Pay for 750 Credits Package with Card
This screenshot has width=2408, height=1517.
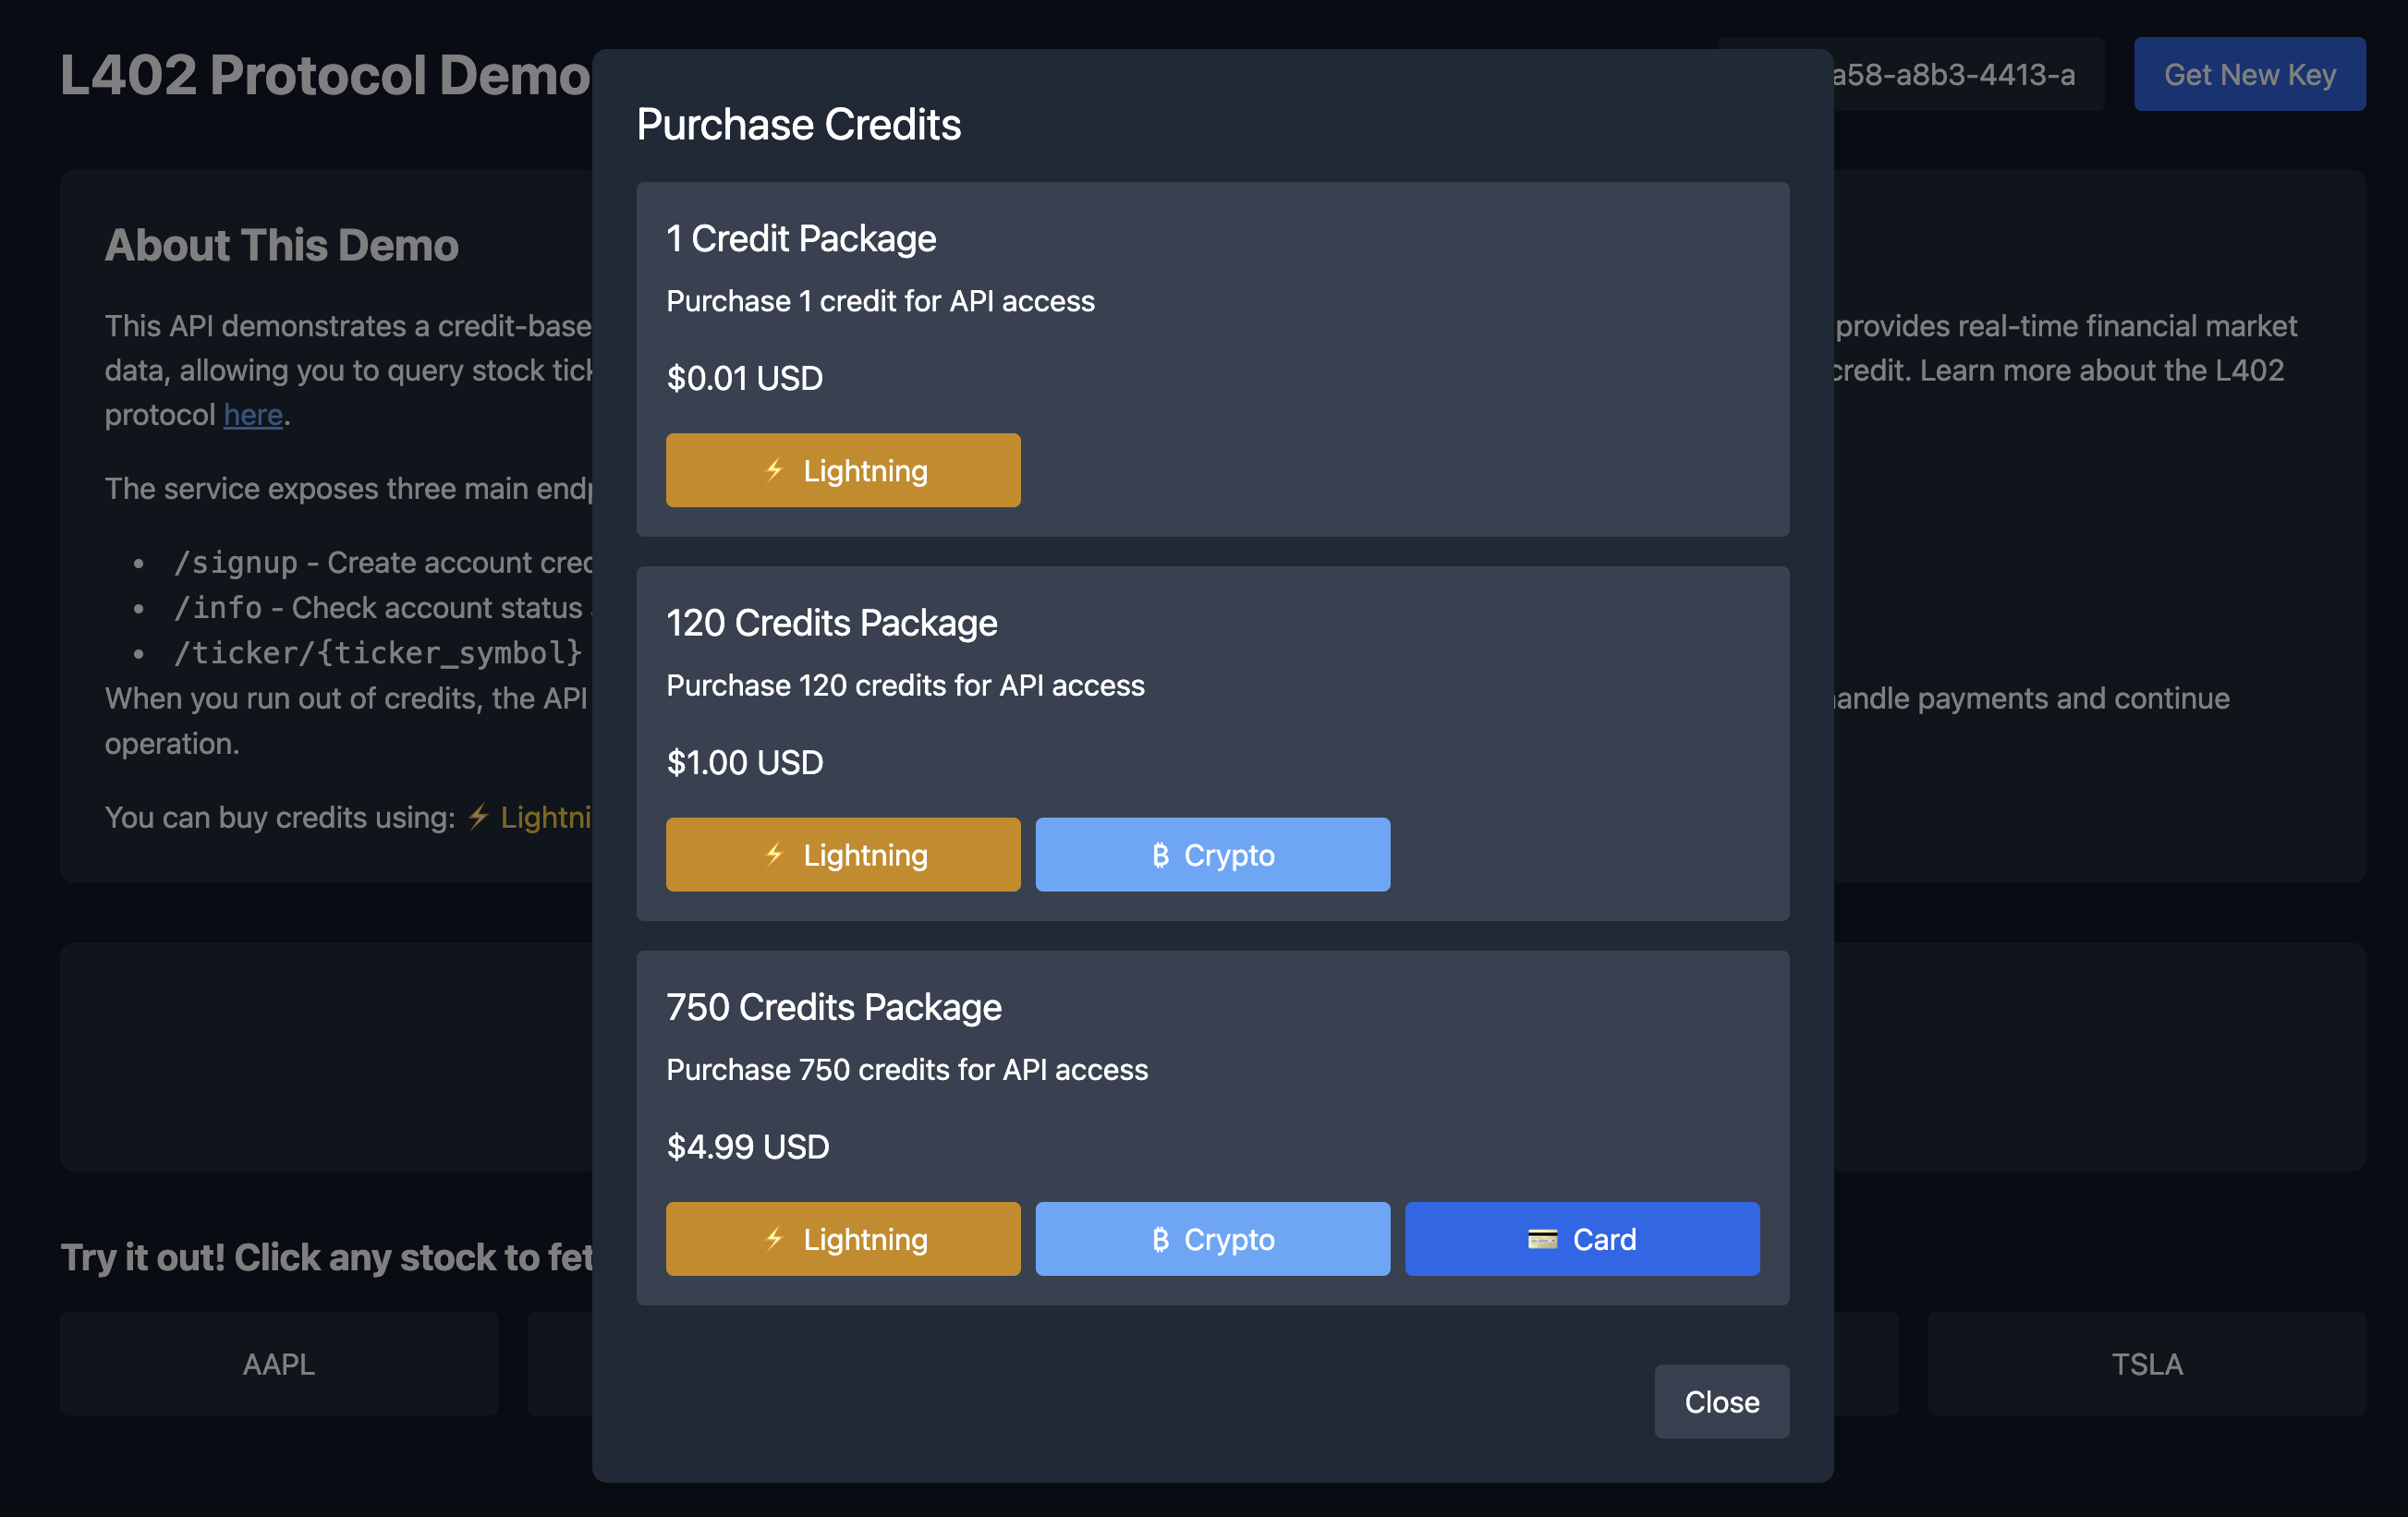[x=1582, y=1238]
